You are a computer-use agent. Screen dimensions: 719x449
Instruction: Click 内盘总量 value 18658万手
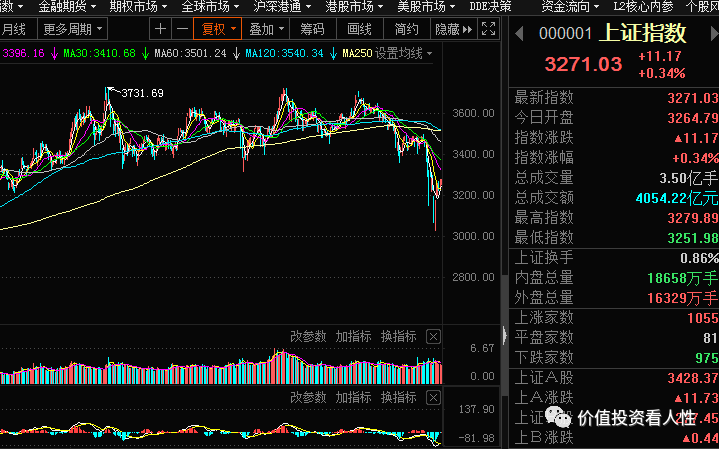click(x=683, y=278)
